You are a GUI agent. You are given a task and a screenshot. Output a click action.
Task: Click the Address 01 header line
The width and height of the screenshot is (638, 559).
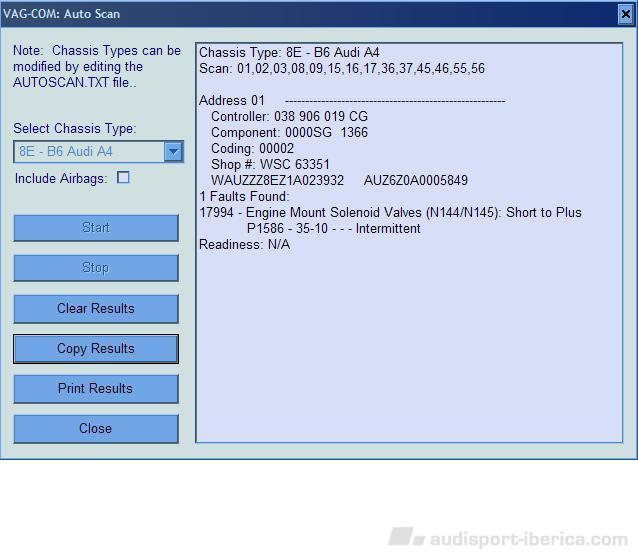coord(352,100)
